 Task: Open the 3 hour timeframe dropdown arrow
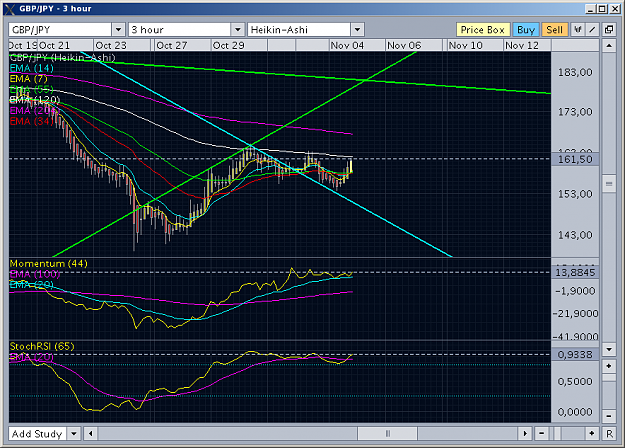click(238, 29)
